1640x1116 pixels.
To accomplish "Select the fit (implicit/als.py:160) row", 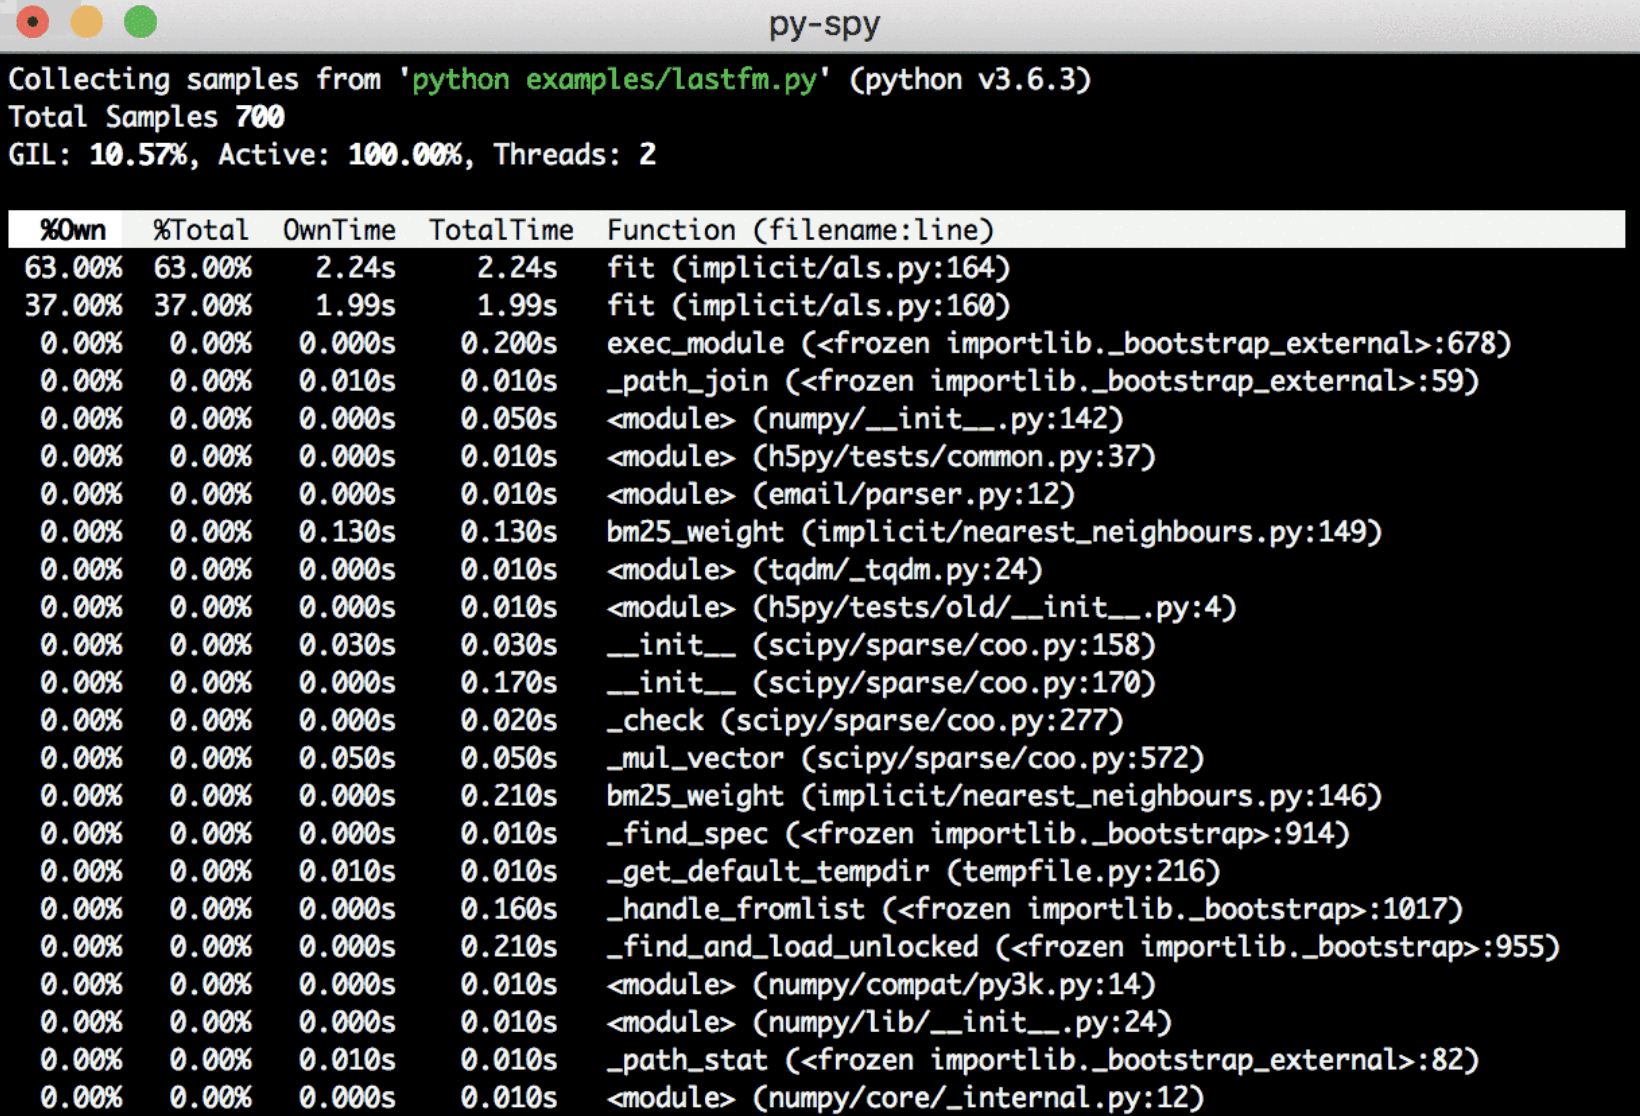I will 817,306.
